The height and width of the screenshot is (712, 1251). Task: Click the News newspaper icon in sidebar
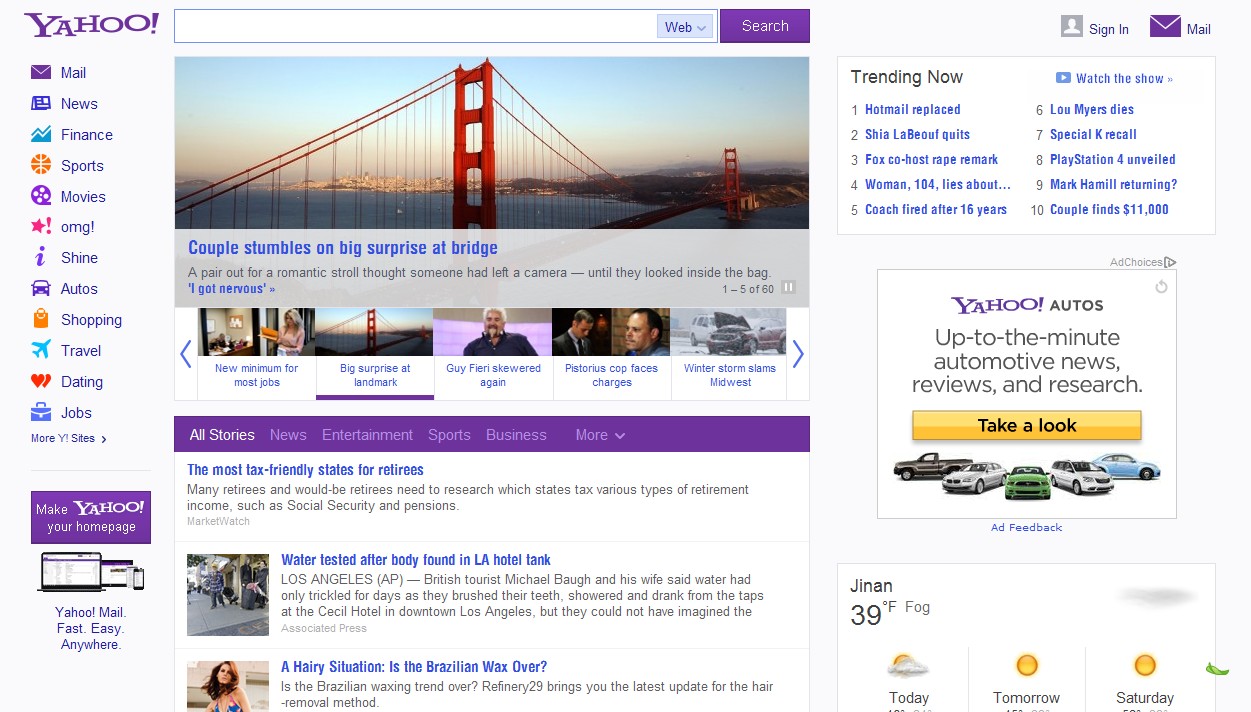pyautogui.click(x=41, y=103)
